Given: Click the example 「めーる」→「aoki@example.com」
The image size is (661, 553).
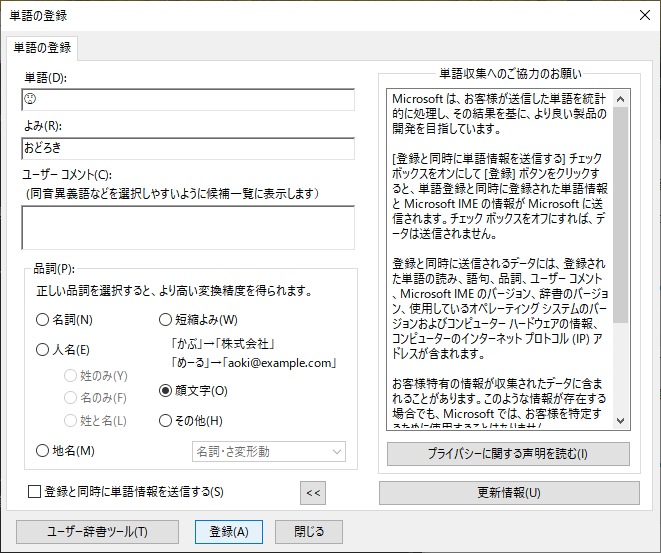Looking at the screenshot, I should pos(253,363).
